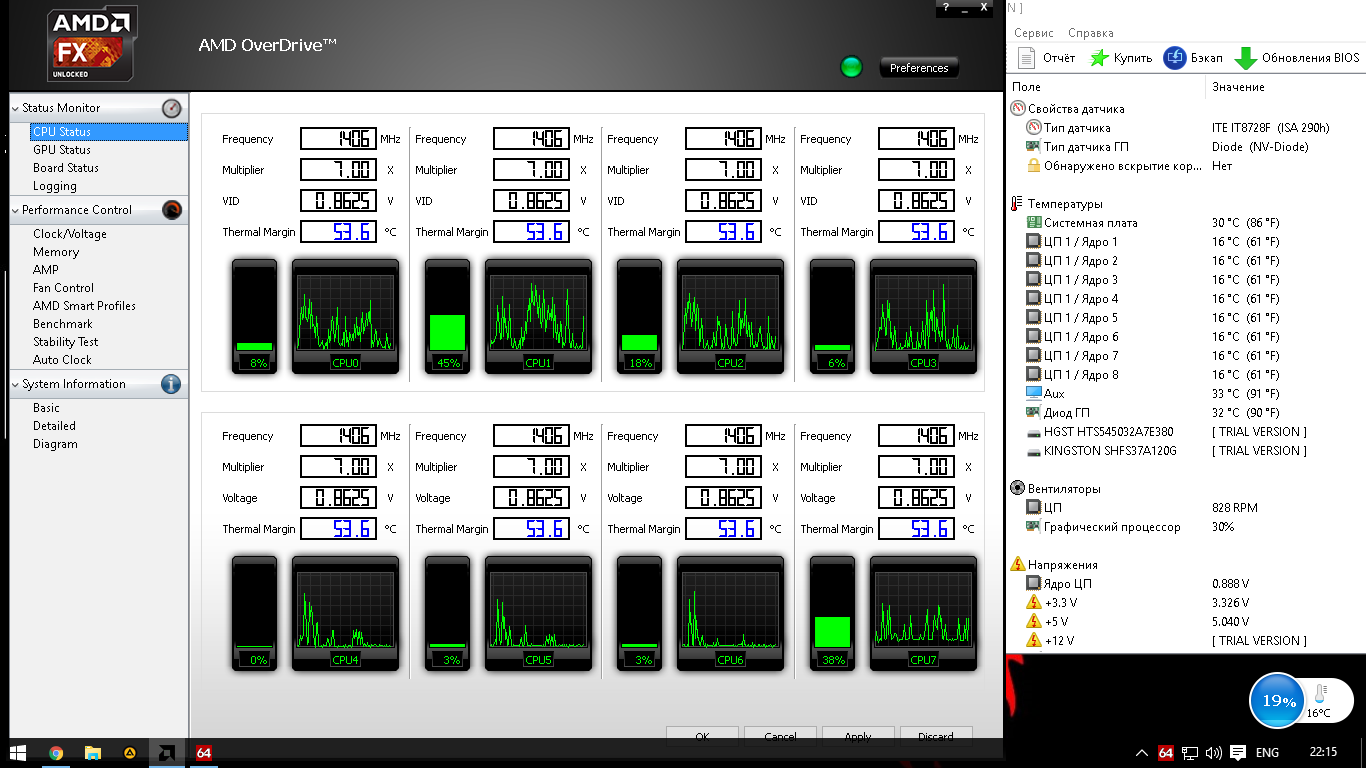This screenshot has height=768, width=1366.
Task: Open the volume control in the tray
Action: (1214, 753)
